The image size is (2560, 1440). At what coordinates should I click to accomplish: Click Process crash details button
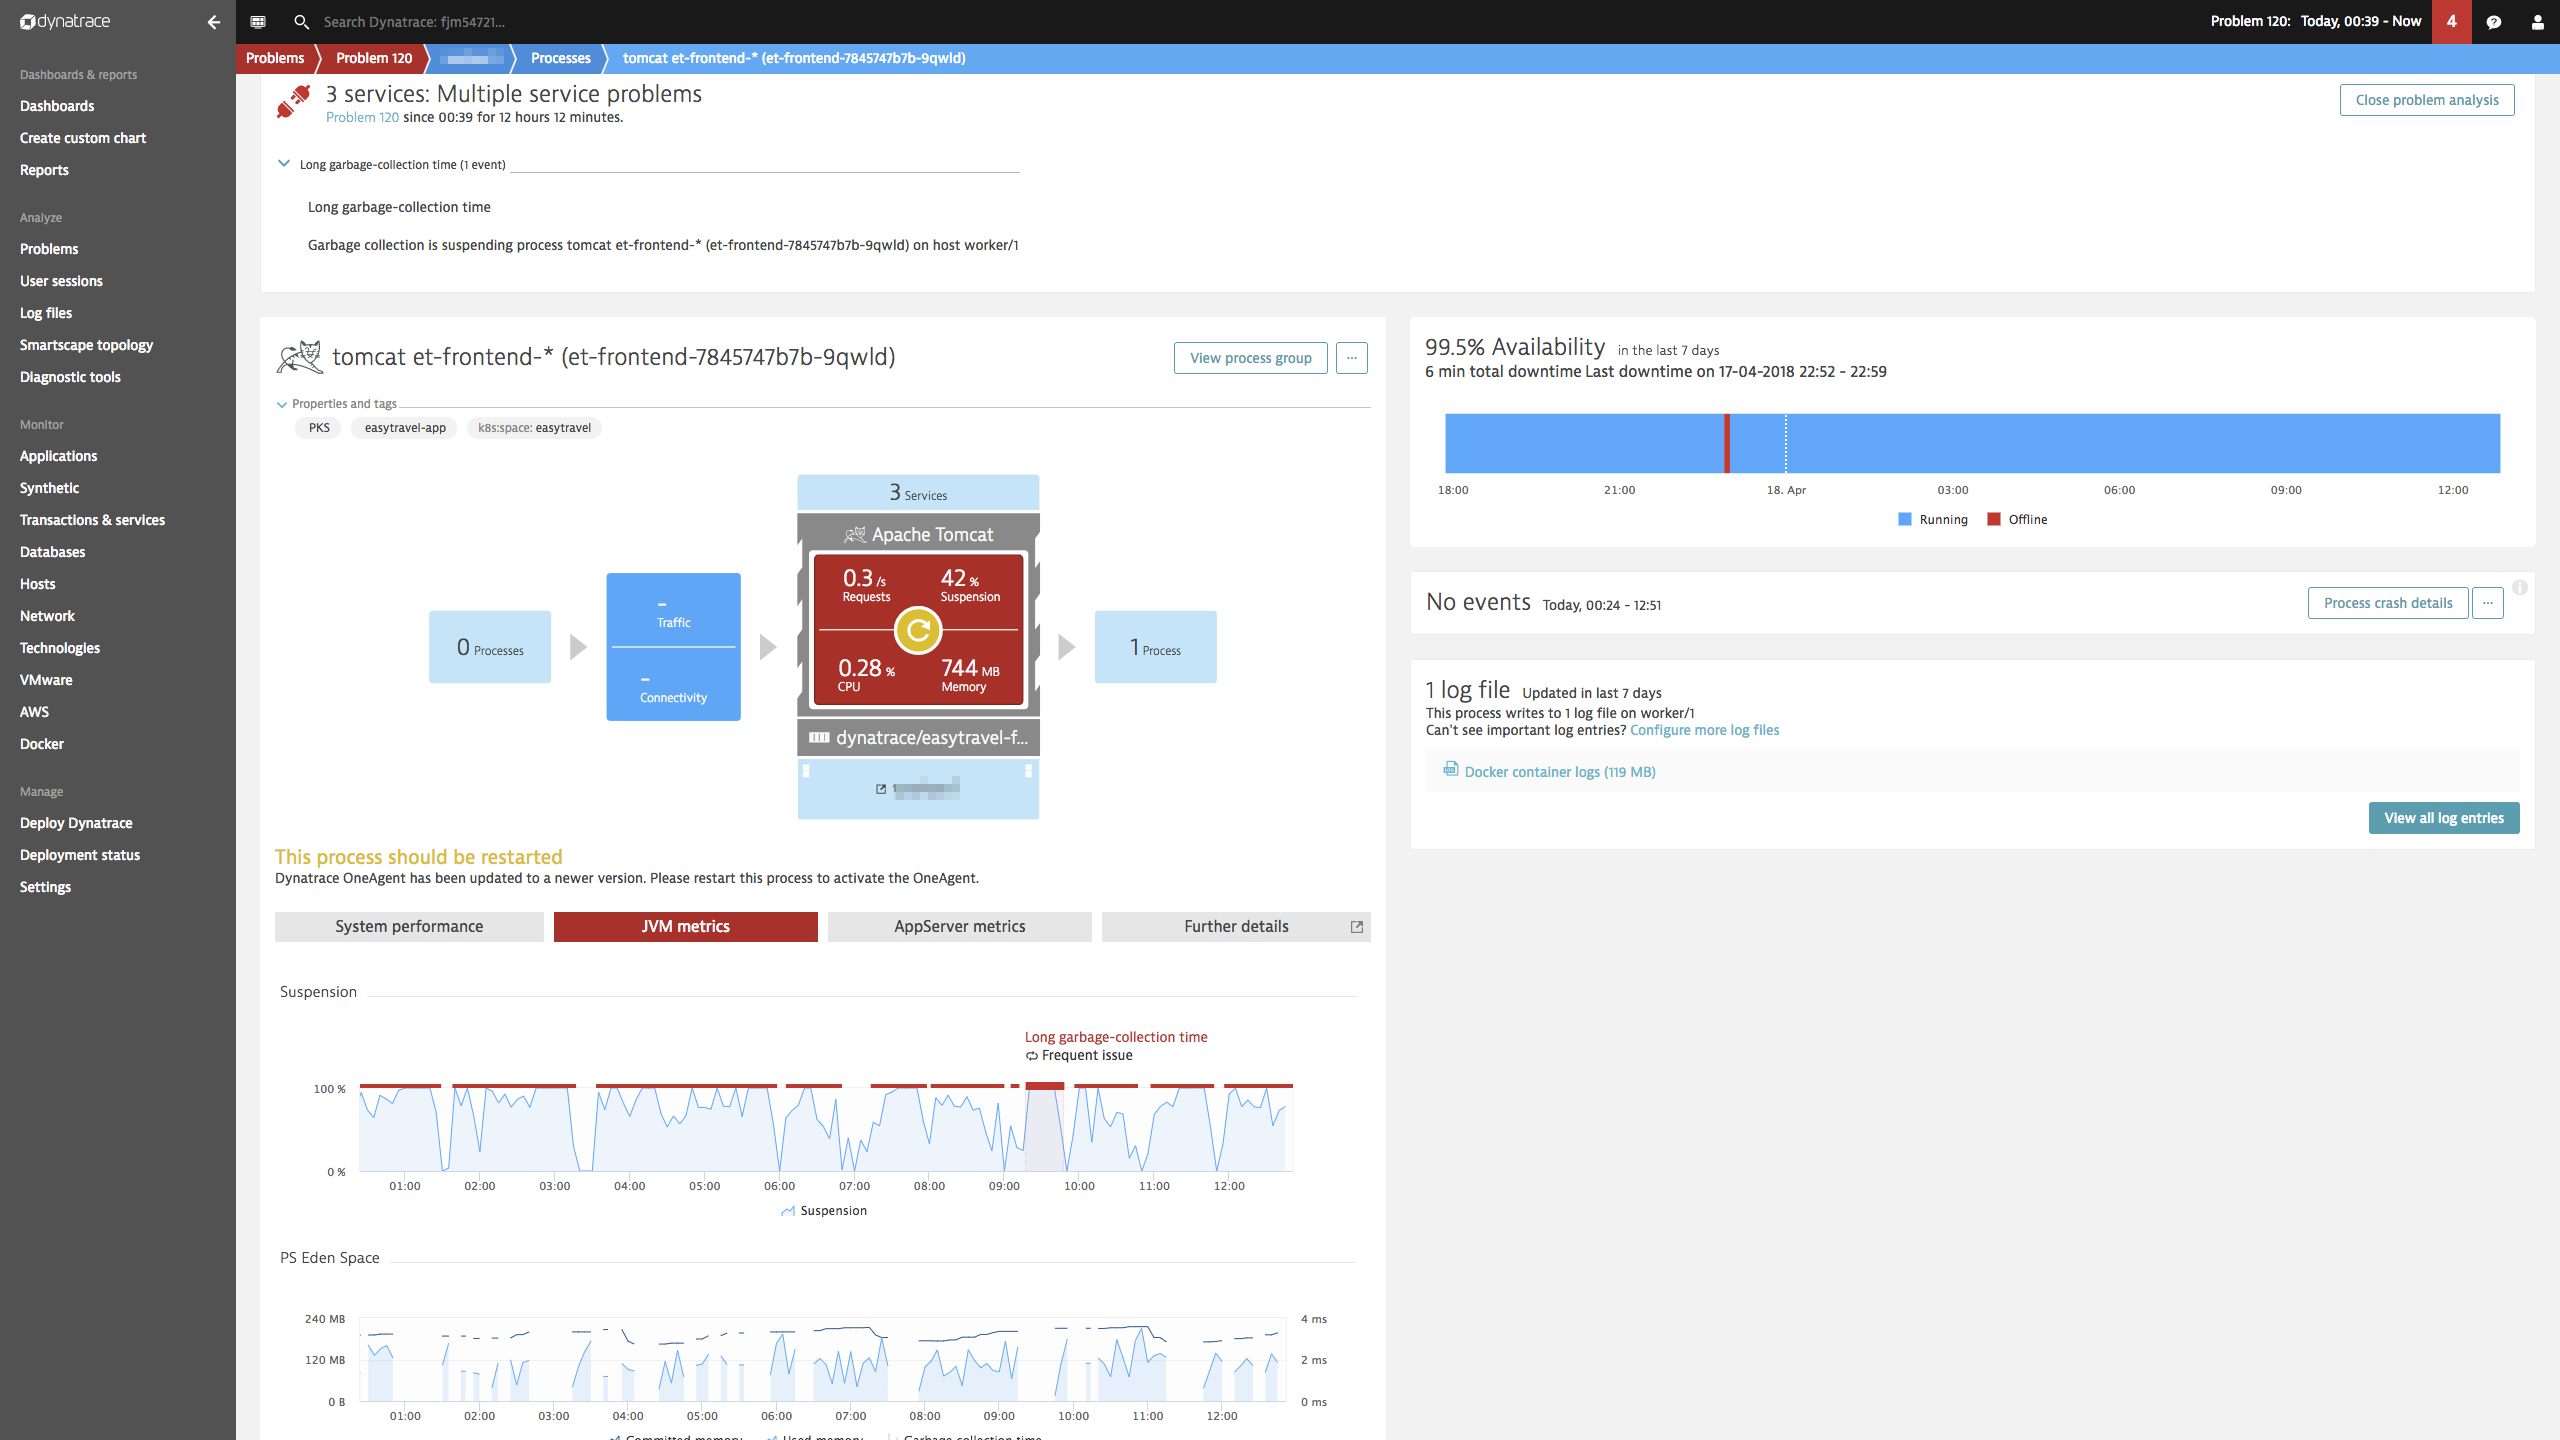click(x=2388, y=603)
